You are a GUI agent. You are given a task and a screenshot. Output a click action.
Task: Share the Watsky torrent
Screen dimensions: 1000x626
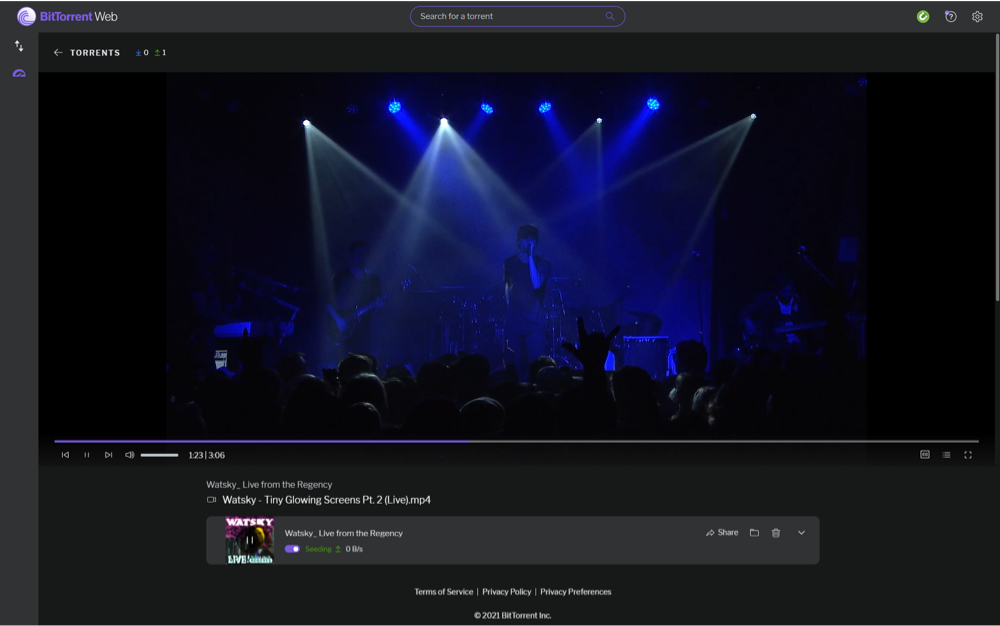point(722,532)
